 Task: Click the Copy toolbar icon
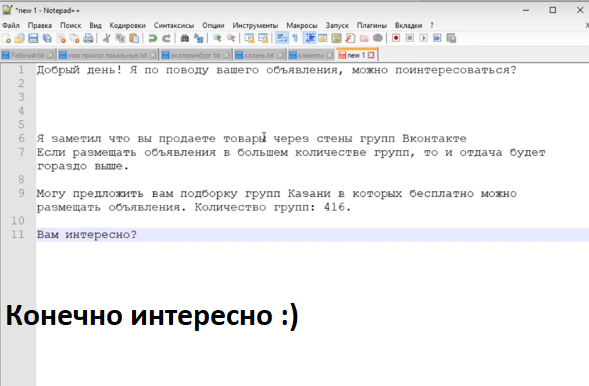121,38
